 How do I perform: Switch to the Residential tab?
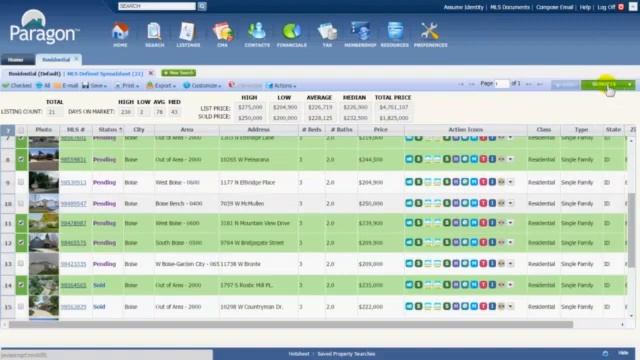click(56, 60)
